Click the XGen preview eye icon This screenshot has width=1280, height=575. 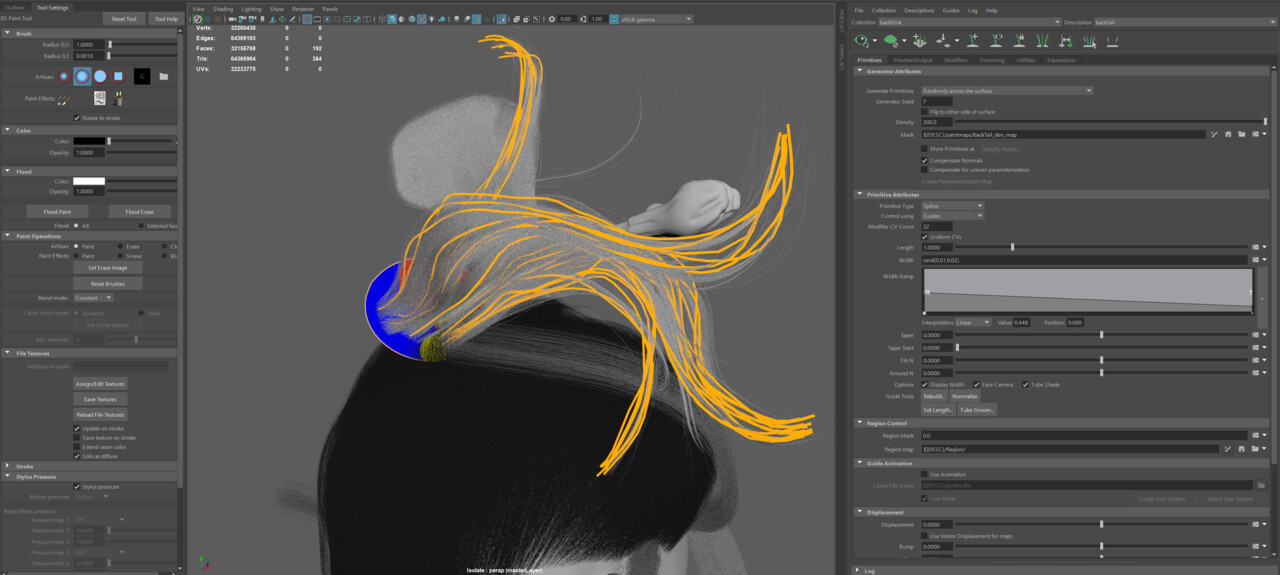point(861,40)
